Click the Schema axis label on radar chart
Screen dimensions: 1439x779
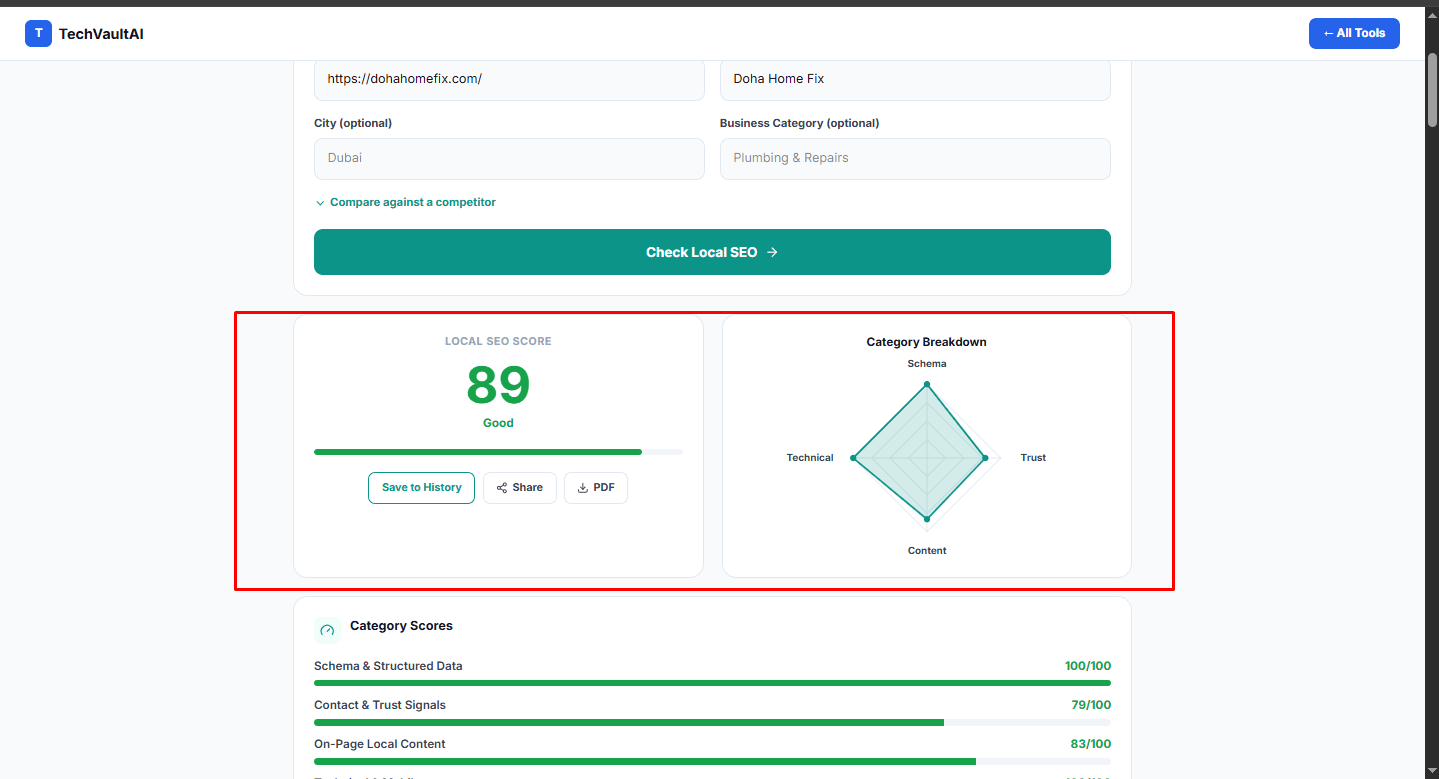pyautogui.click(x=927, y=364)
